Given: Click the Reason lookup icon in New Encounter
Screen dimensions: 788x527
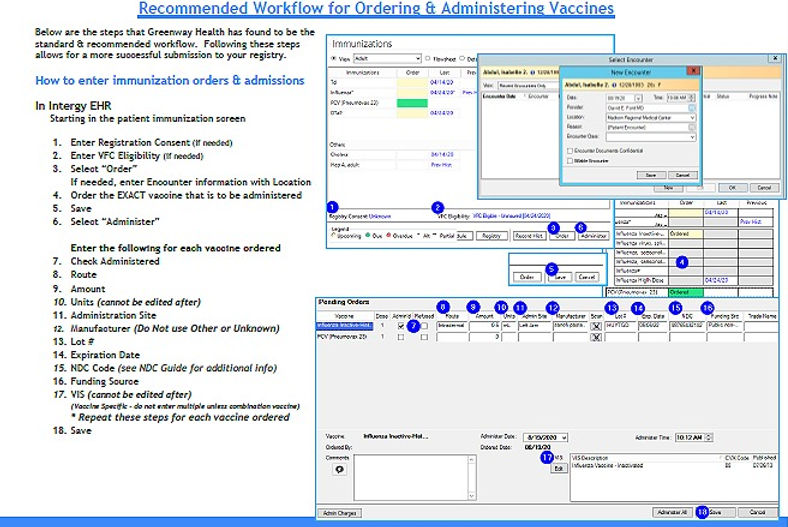Looking at the screenshot, I should pyautogui.click(x=692, y=127).
